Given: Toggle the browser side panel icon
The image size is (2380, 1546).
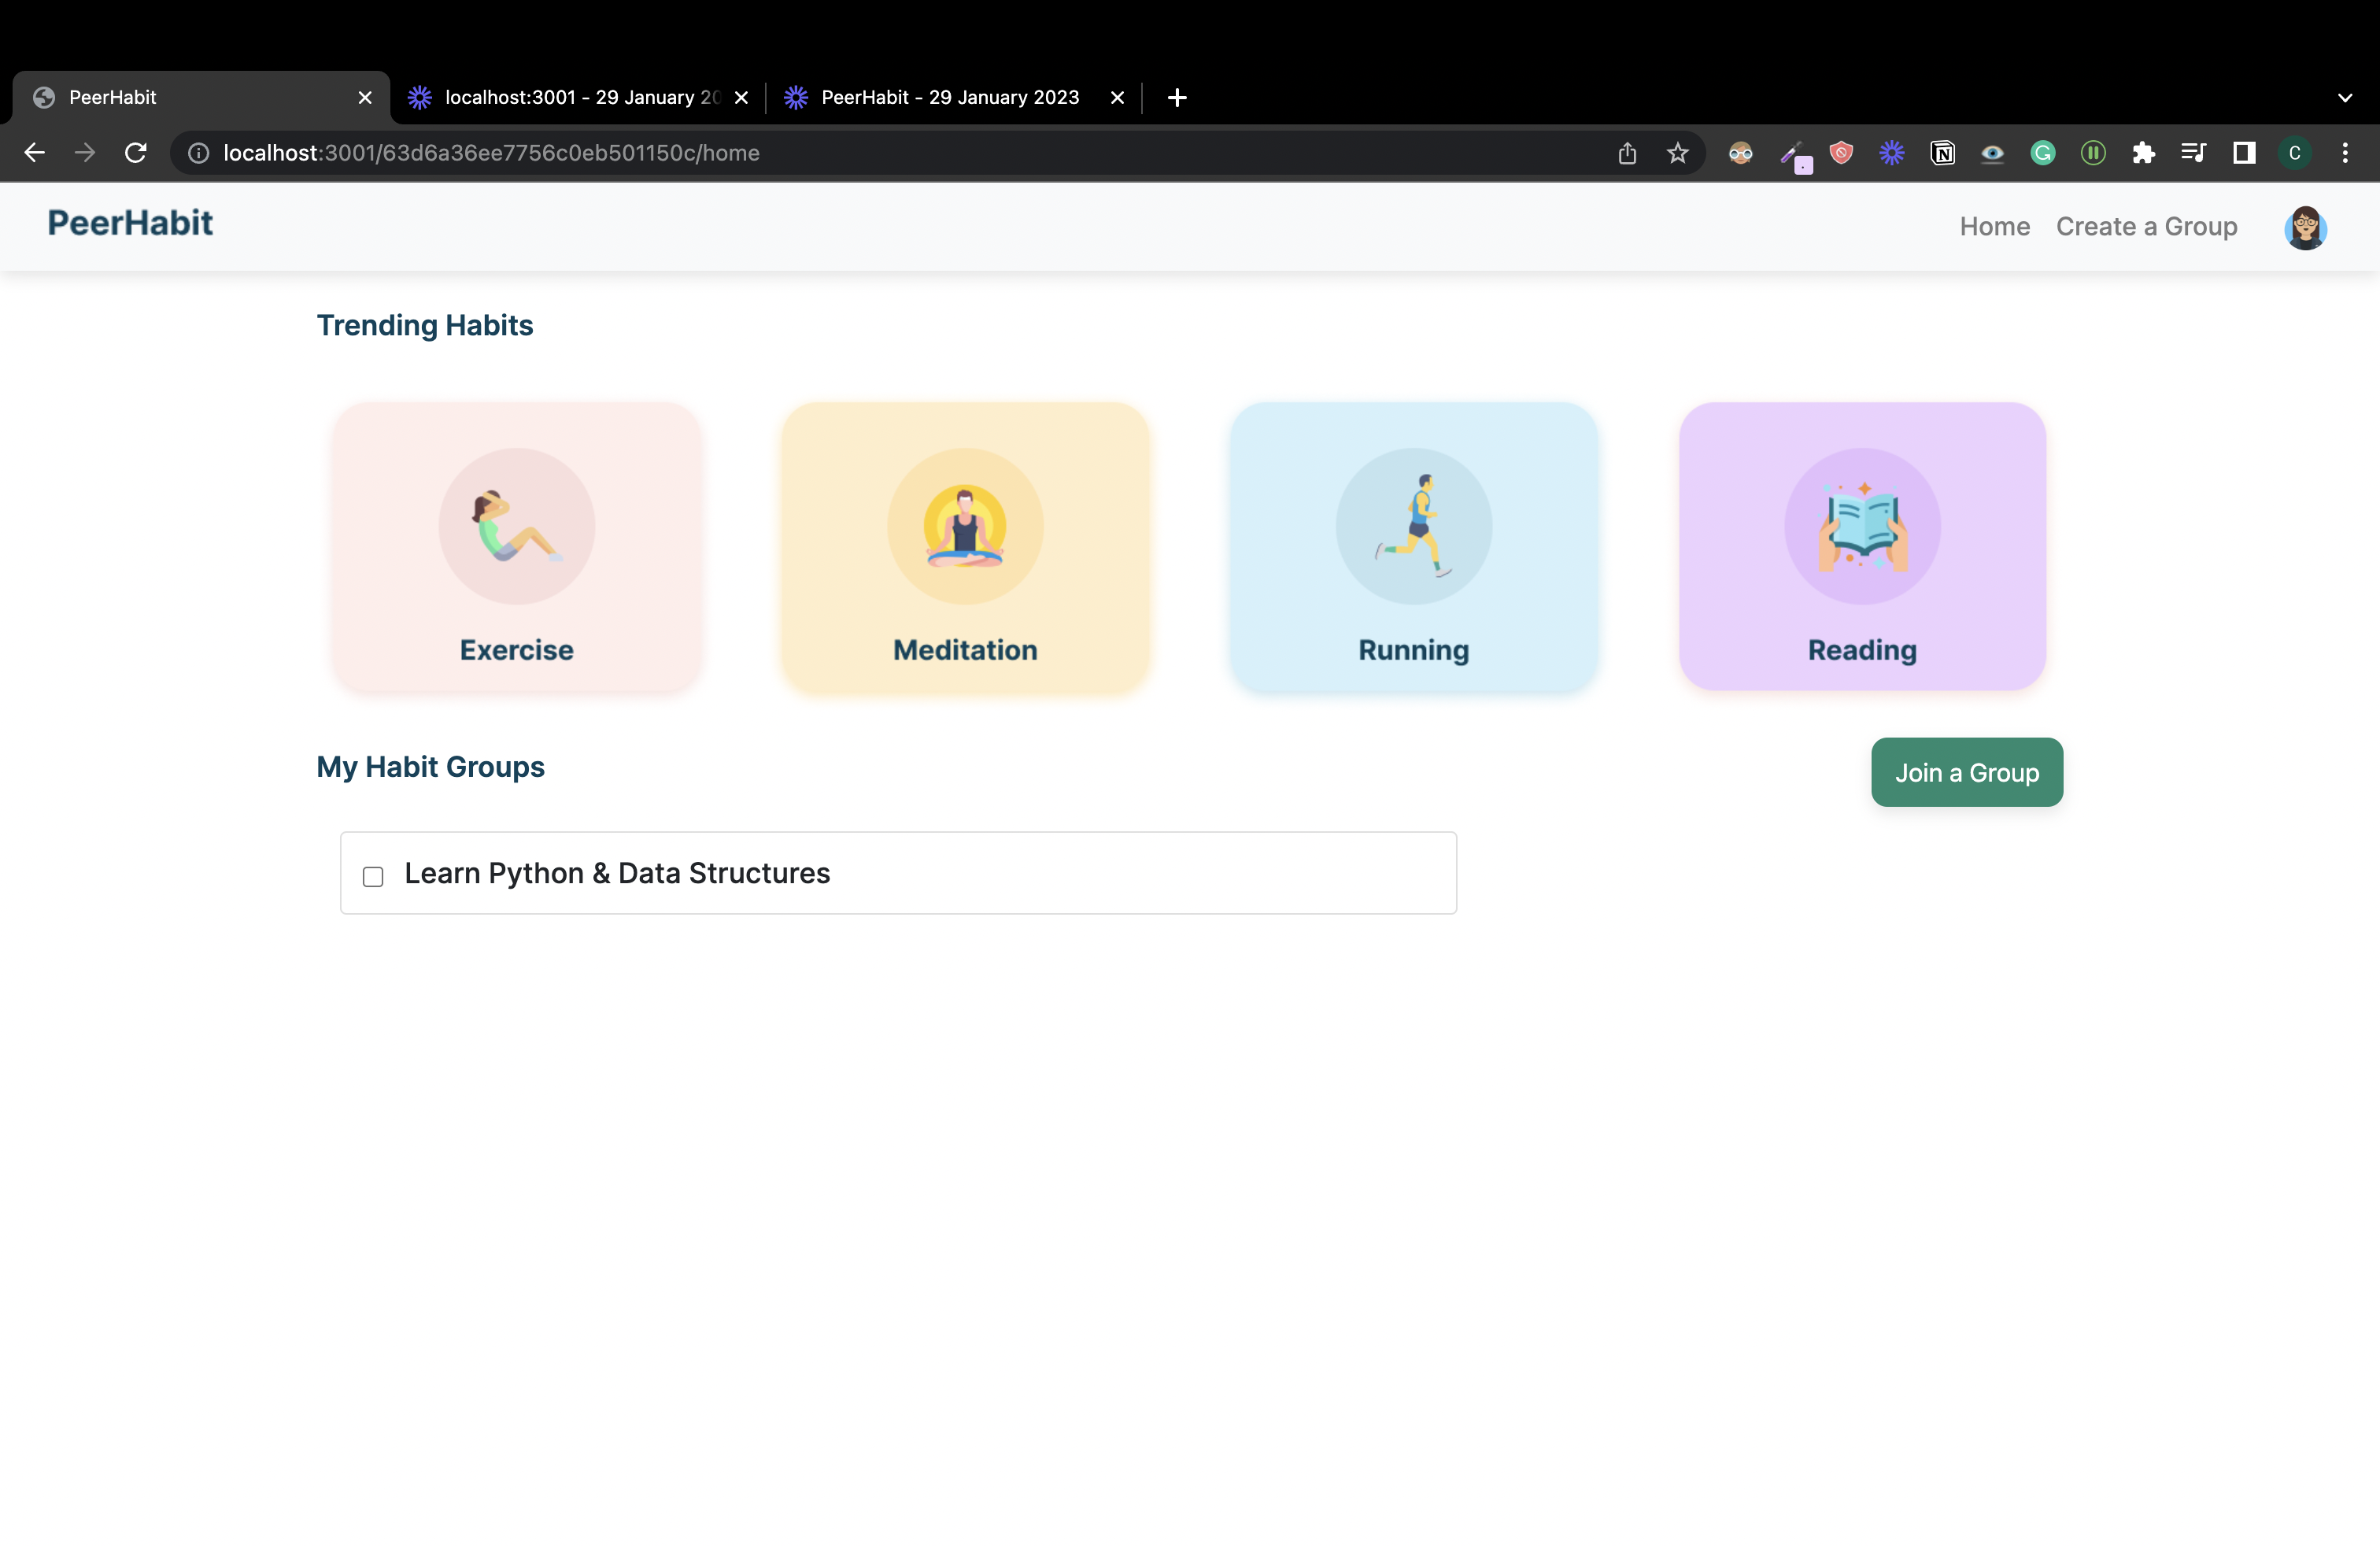Looking at the screenshot, I should [x=2244, y=153].
